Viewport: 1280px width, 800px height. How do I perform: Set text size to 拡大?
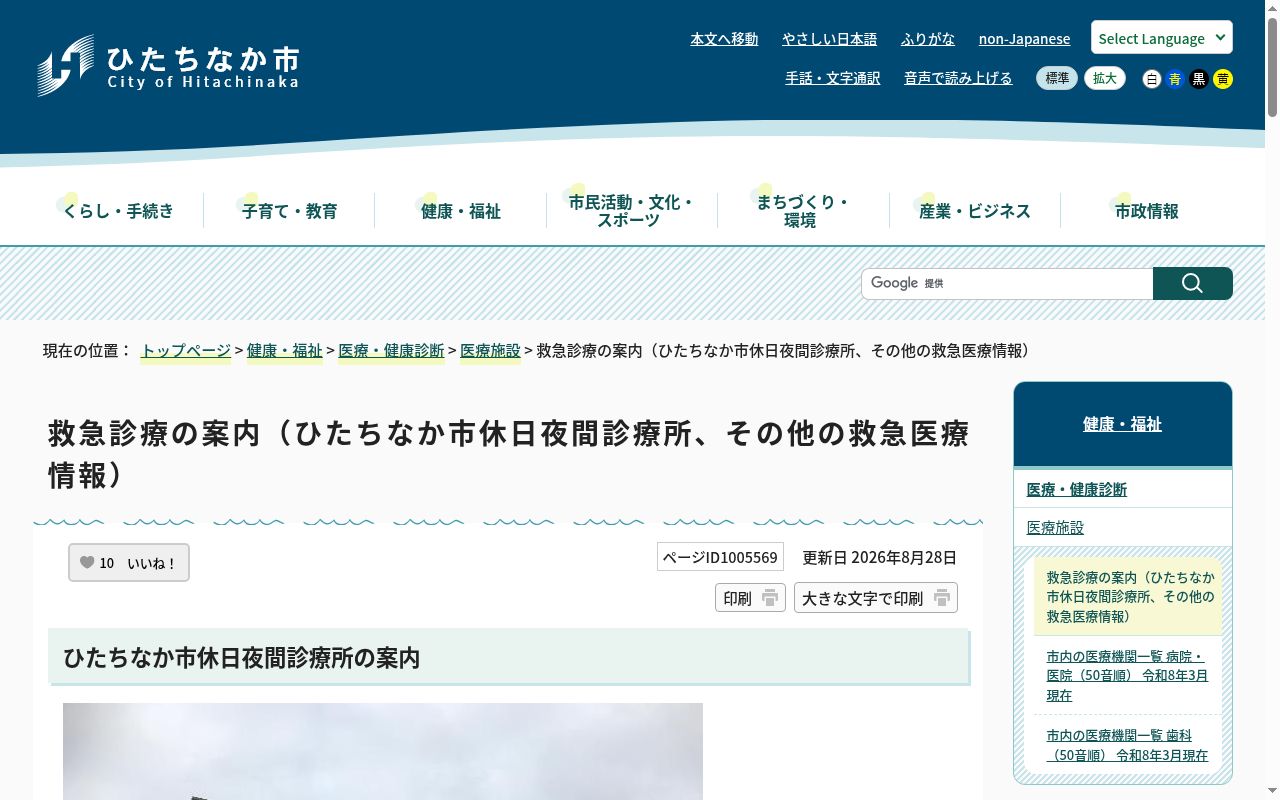pyautogui.click(x=1105, y=78)
